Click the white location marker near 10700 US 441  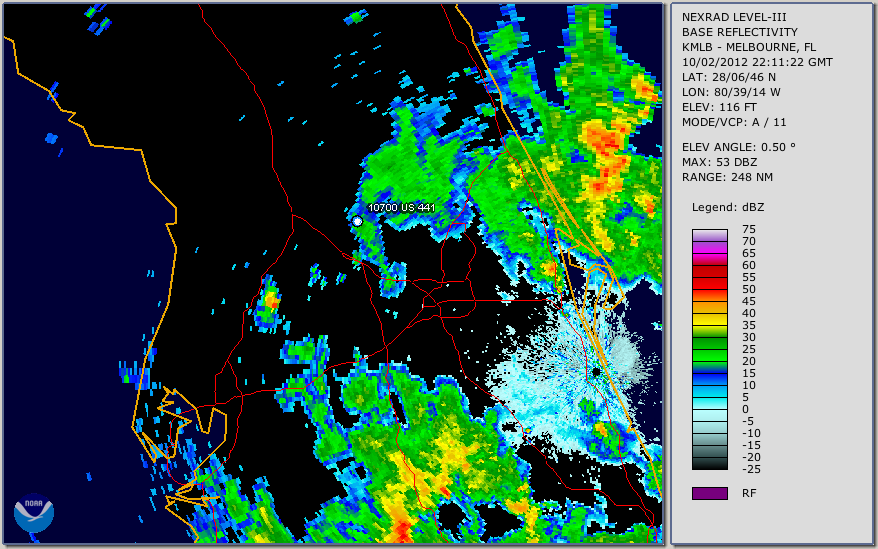click(357, 221)
